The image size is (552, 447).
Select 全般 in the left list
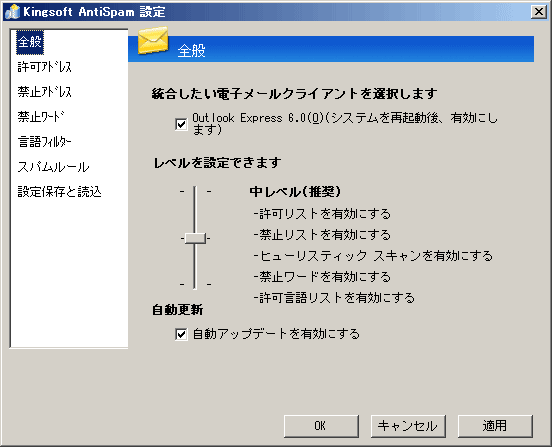[x=30, y=42]
